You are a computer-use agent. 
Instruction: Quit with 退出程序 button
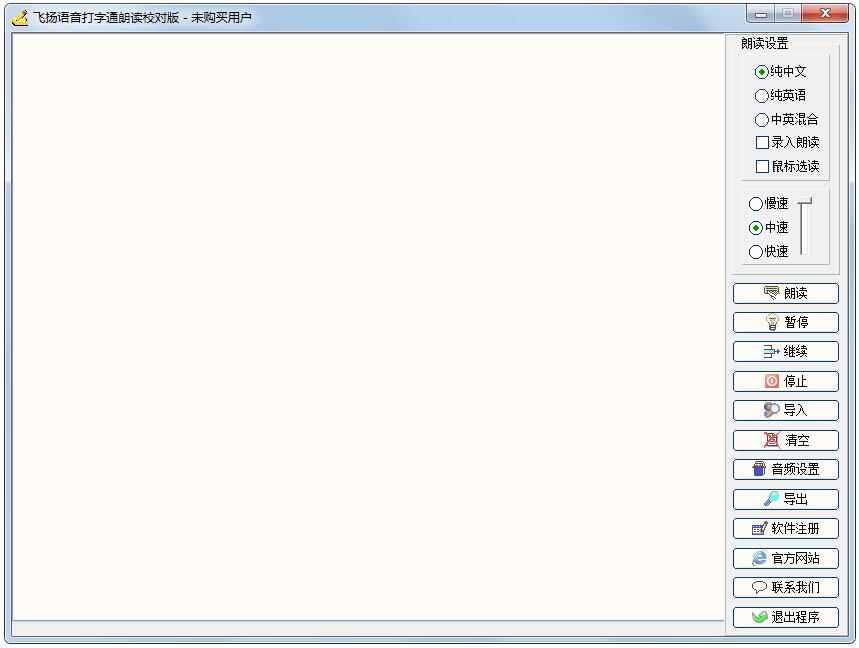pyautogui.click(x=786, y=617)
